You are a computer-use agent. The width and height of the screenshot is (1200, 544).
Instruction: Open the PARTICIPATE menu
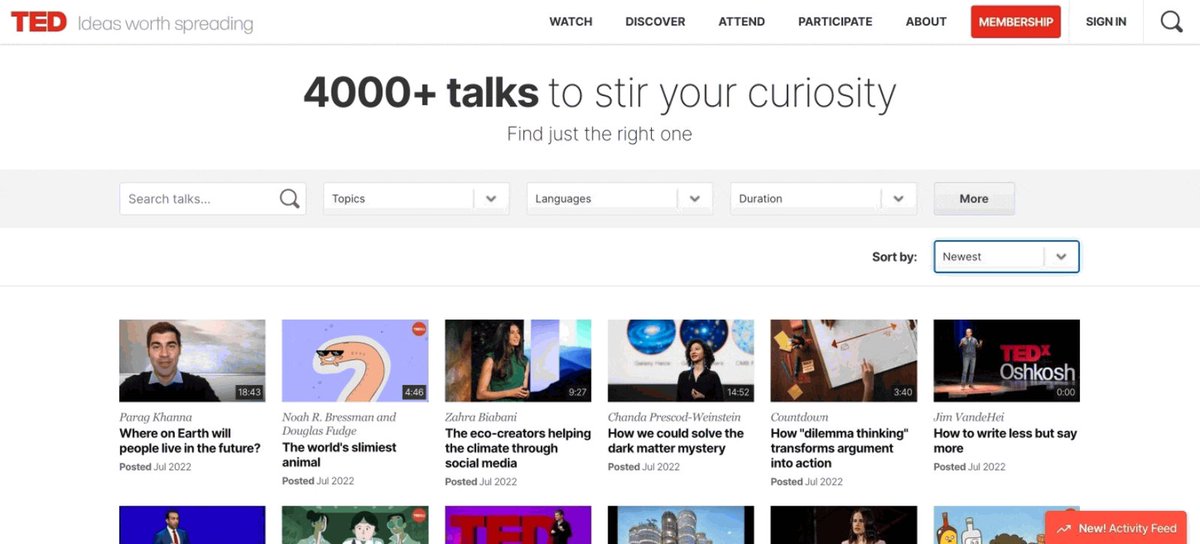pyautogui.click(x=835, y=21)
